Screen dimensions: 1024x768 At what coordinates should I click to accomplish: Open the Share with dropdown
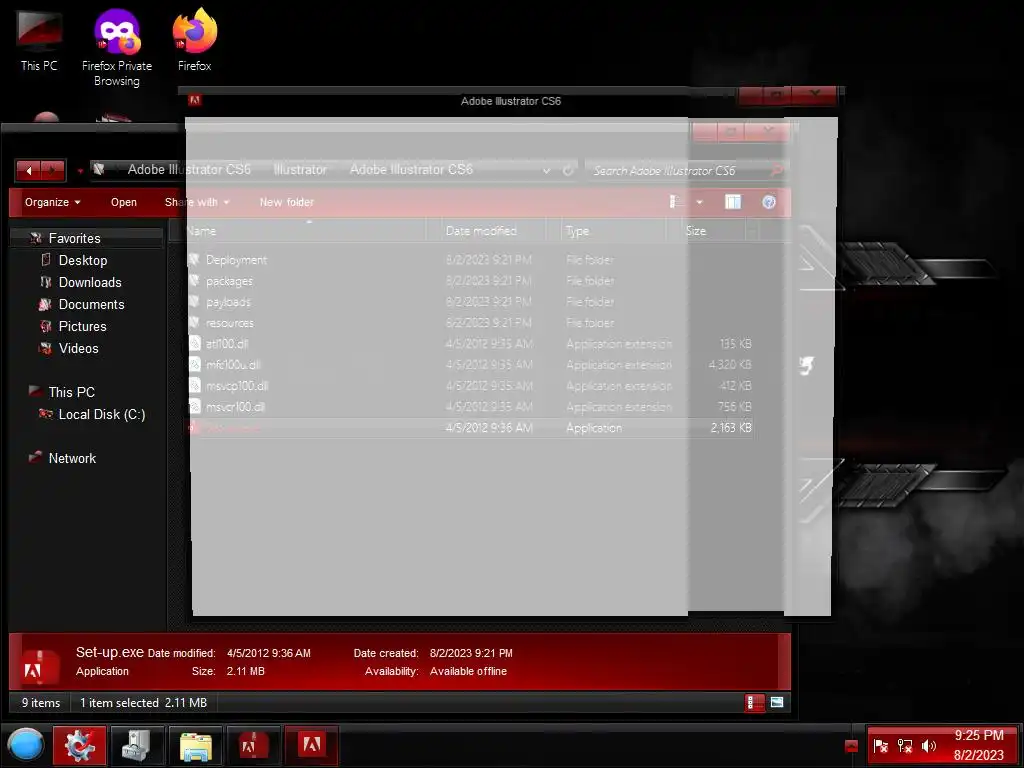(197, 202)
